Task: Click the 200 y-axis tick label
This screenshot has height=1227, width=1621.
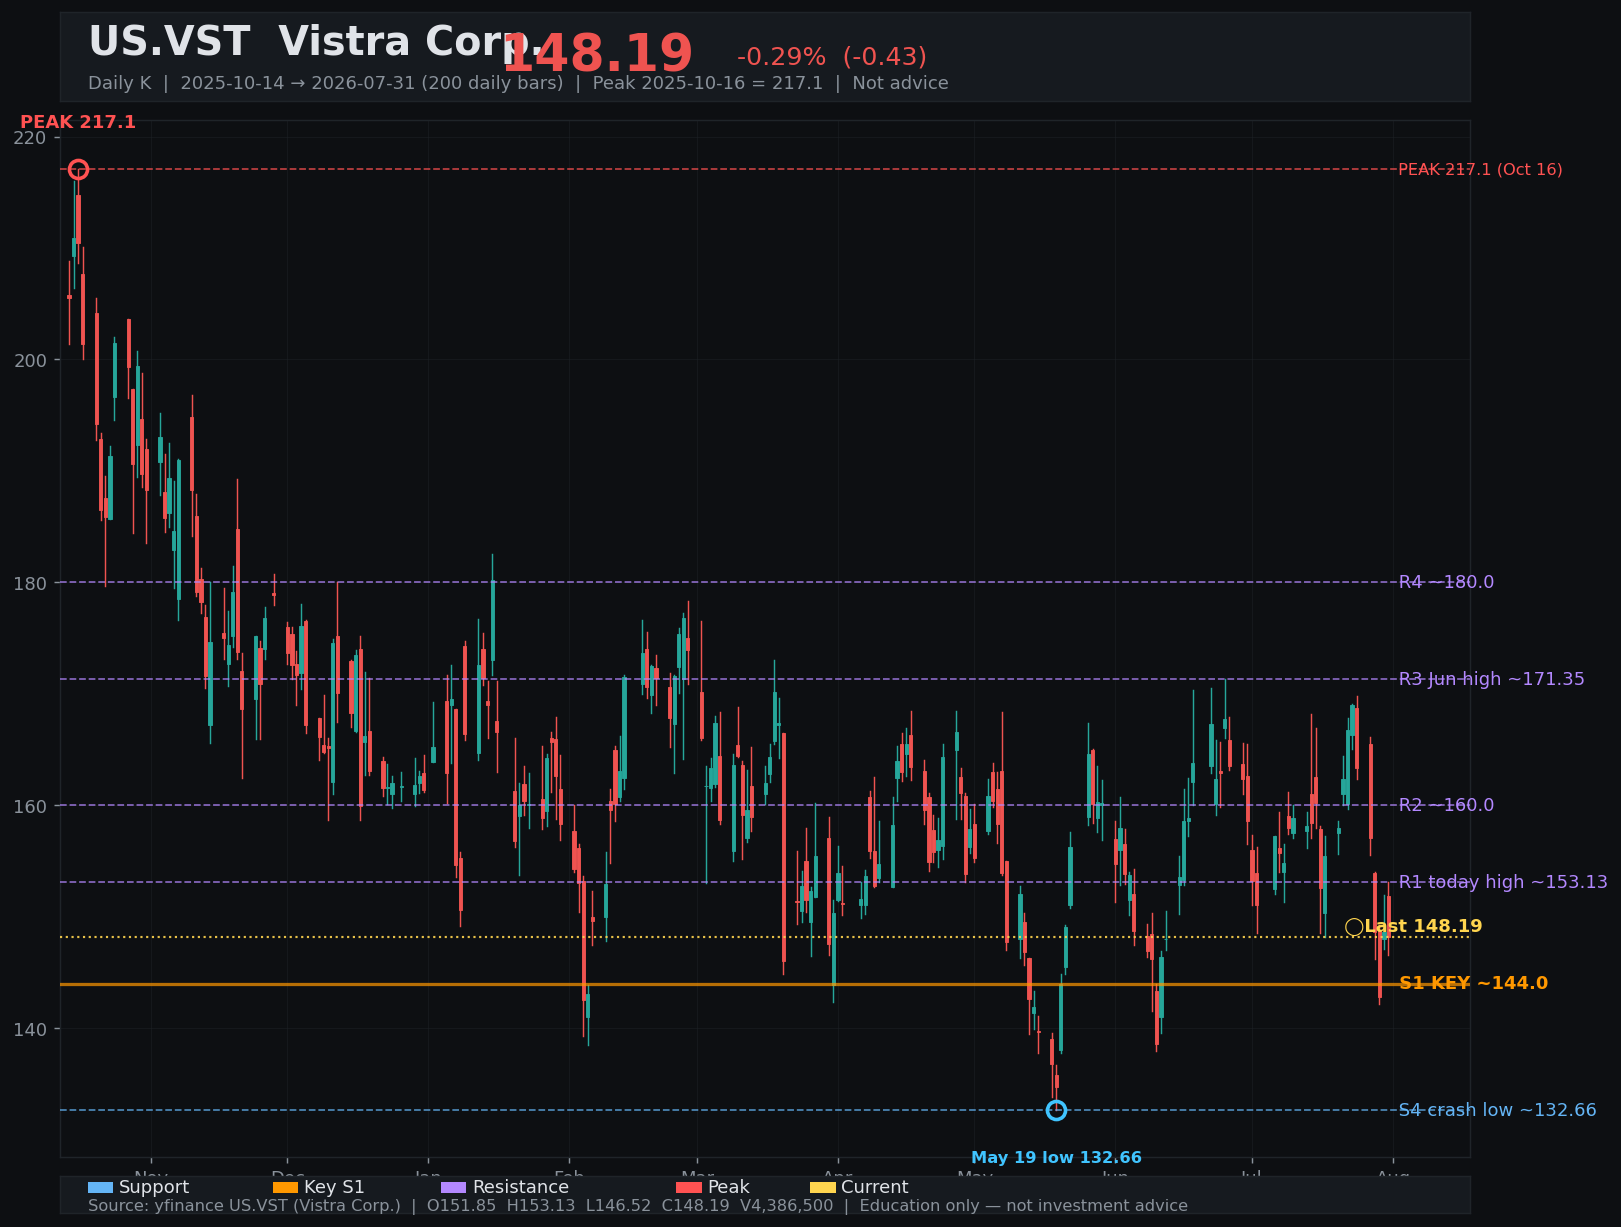Action: pyautogui.click(x=32, y=360)
